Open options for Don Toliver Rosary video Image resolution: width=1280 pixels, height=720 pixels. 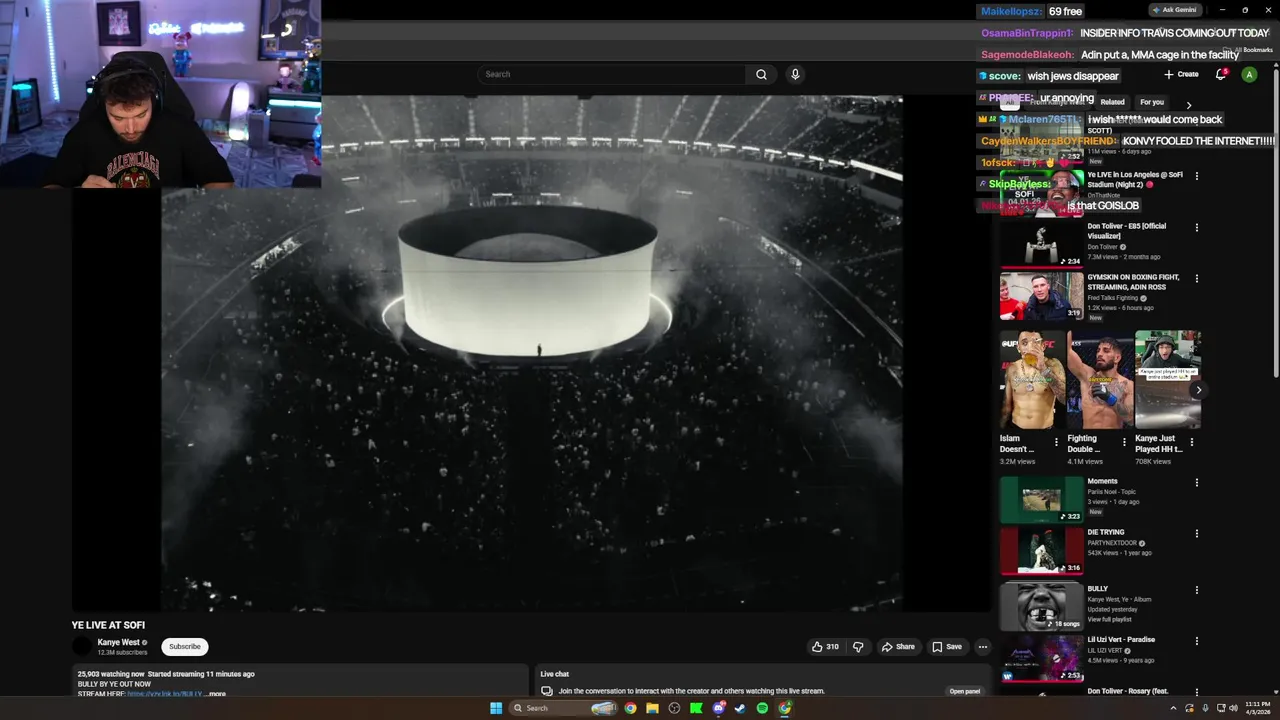coord(1197,691)
